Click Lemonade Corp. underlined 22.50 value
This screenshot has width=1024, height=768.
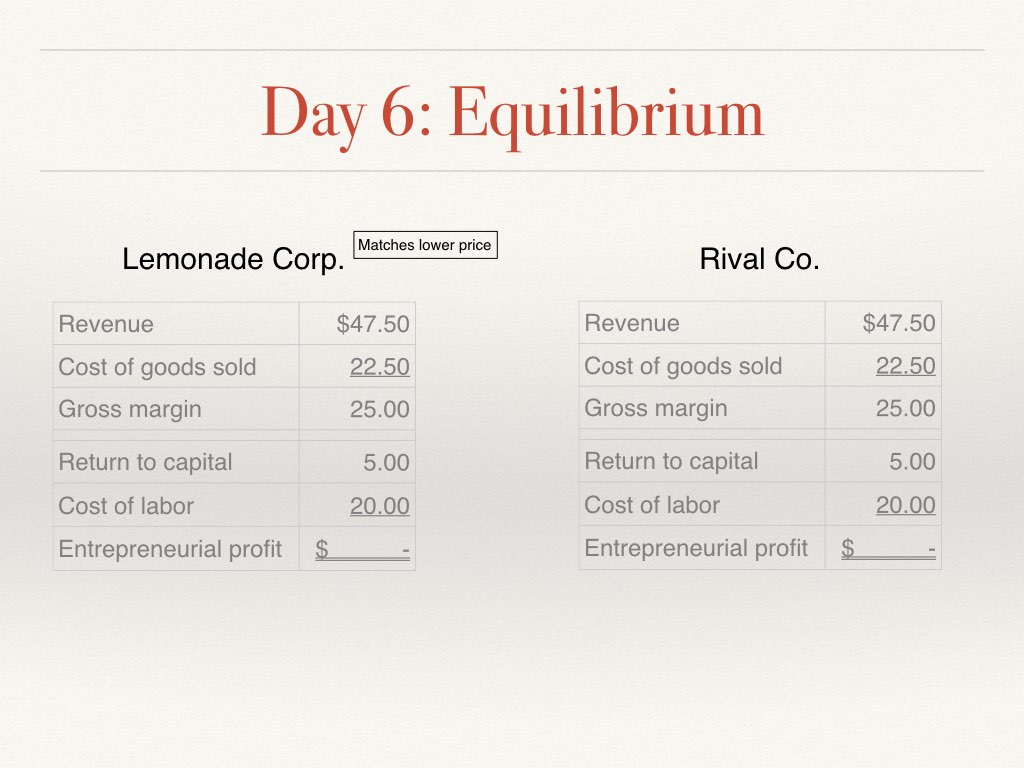point(379,367)
